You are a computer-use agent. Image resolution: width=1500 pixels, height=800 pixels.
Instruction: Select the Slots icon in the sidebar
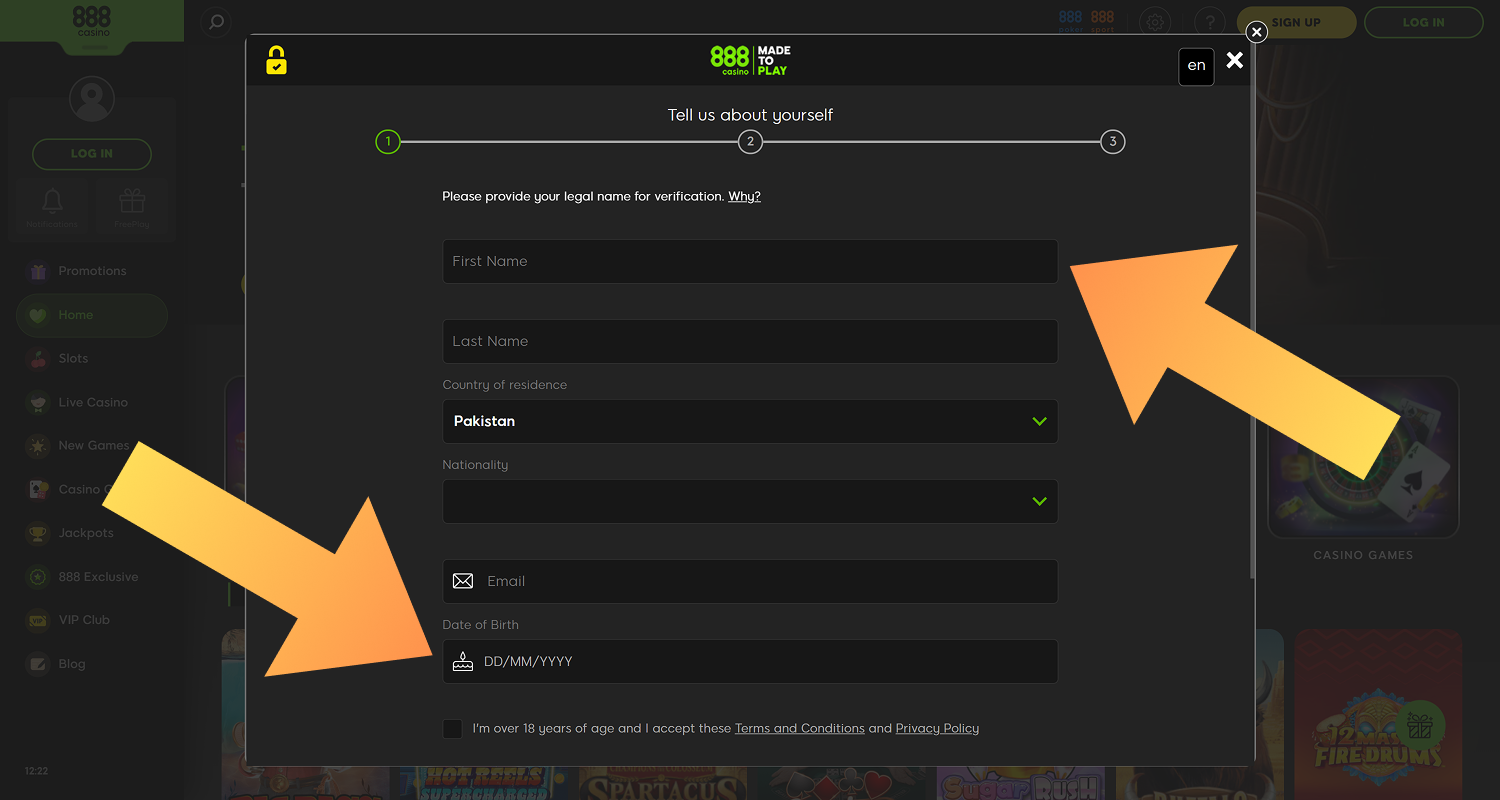point(37,358)
